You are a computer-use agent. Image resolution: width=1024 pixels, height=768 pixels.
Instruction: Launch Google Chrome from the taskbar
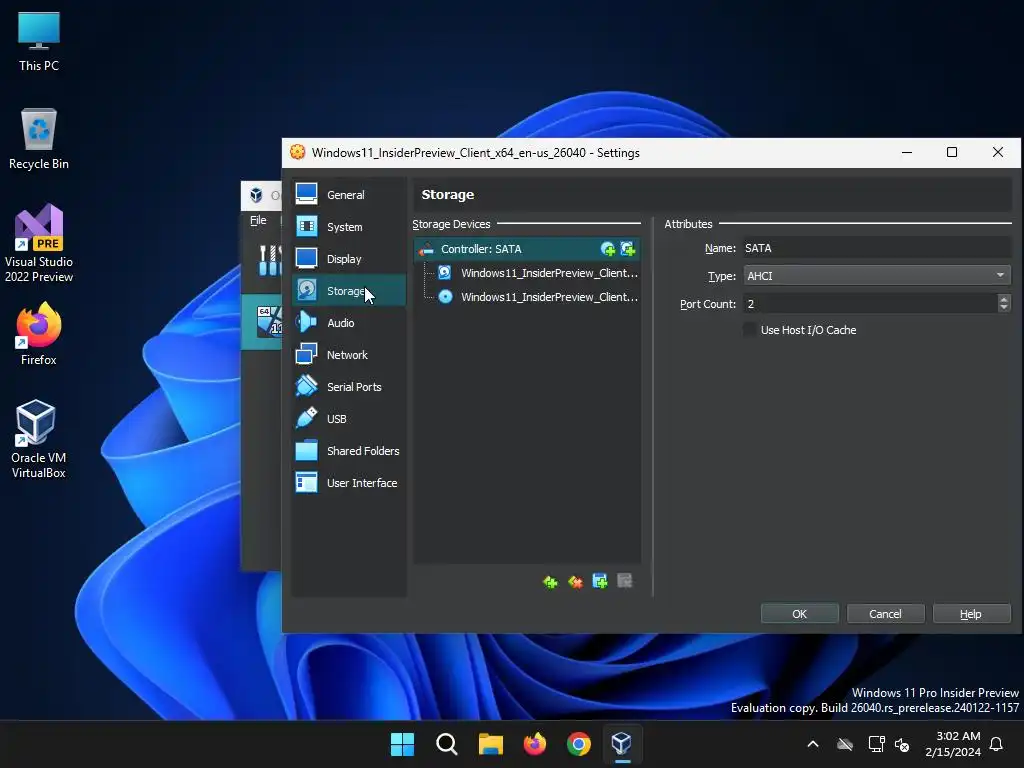pyautogui.click(x=579, y=744)
